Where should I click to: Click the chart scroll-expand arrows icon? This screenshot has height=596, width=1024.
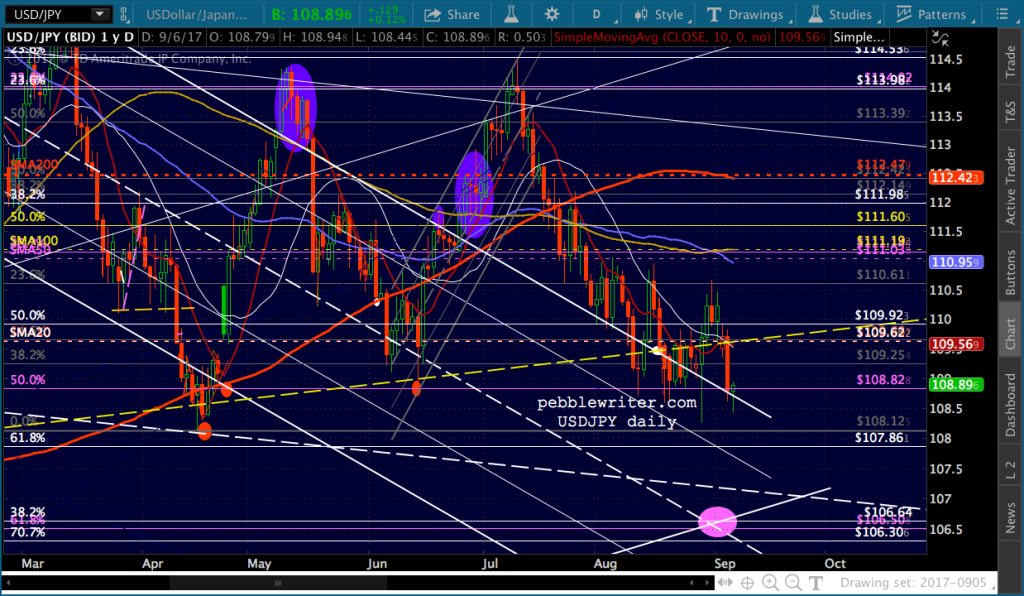coord(725,582)
